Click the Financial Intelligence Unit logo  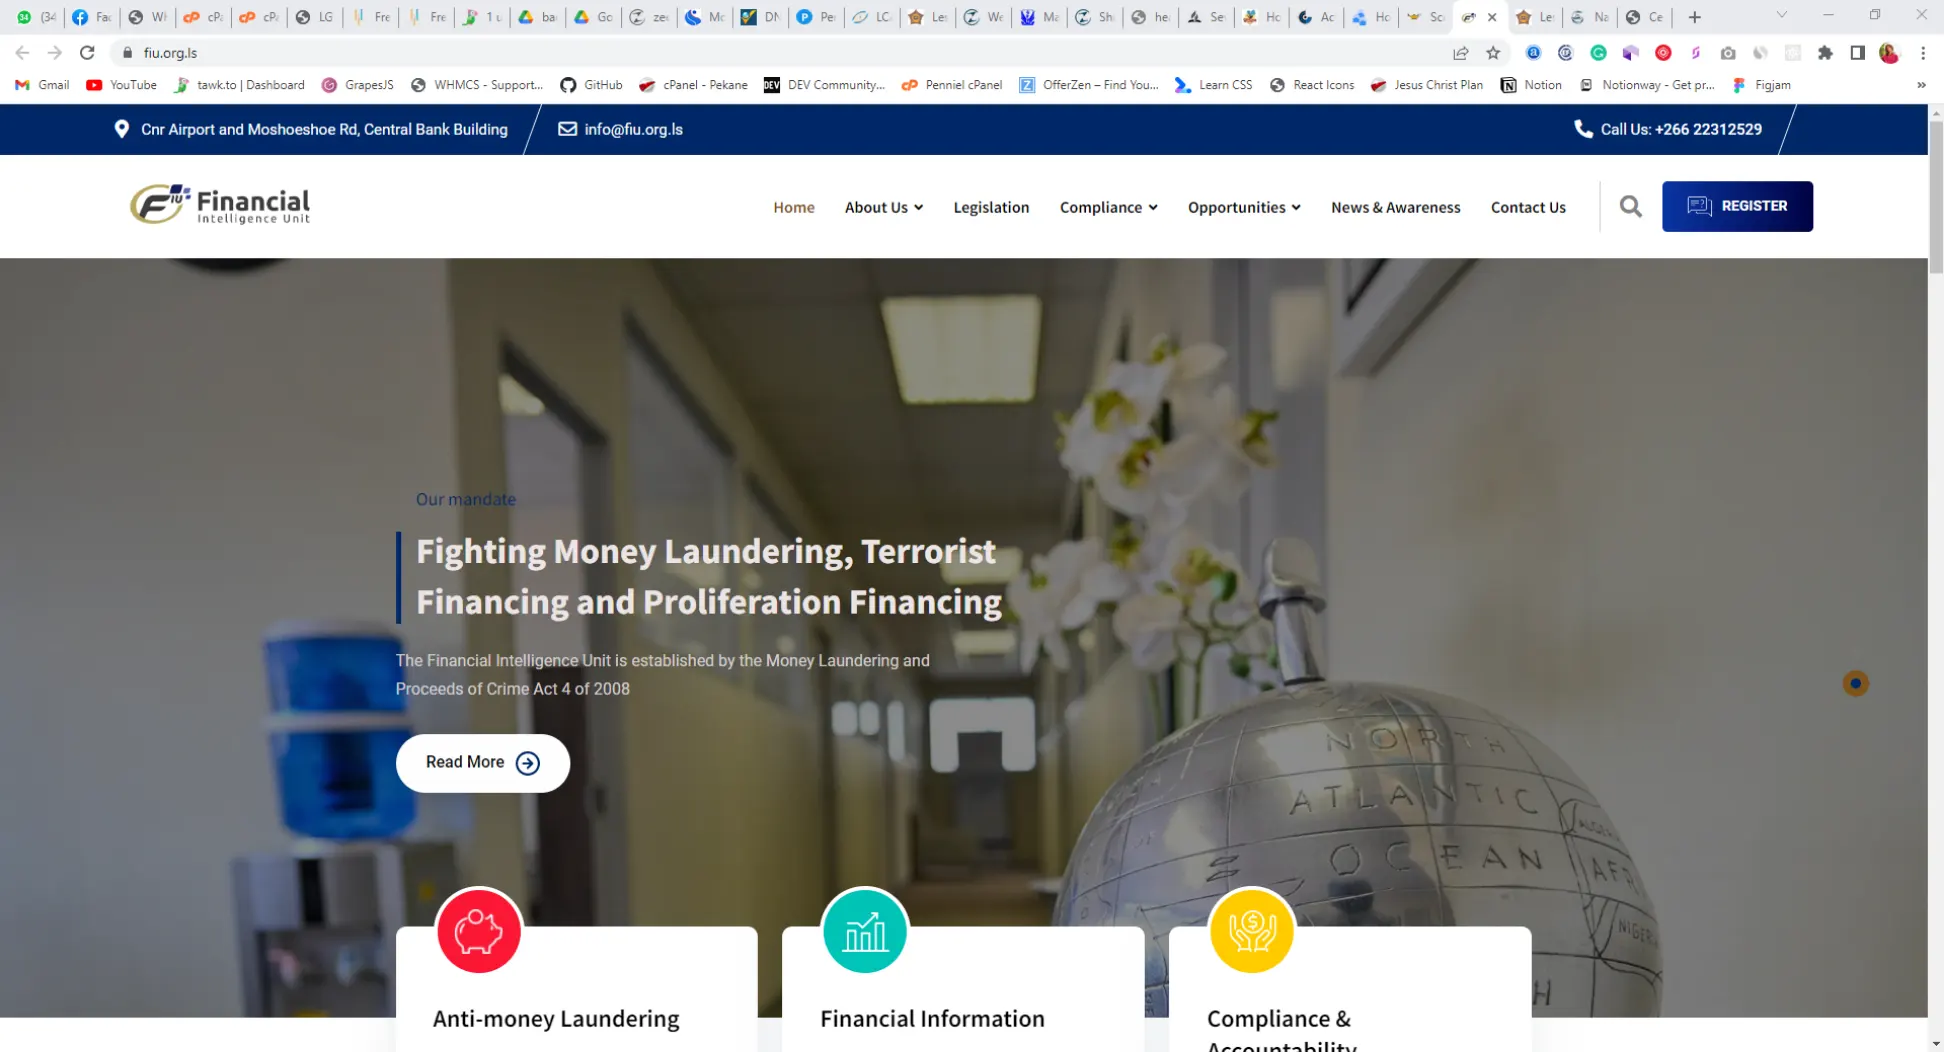[220, 205]
